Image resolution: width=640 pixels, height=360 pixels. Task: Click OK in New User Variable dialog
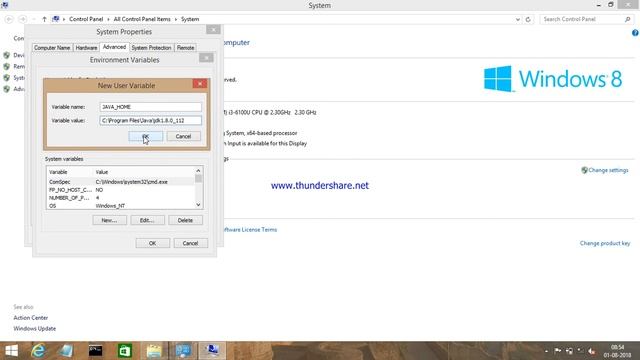[x=146, y=136]
